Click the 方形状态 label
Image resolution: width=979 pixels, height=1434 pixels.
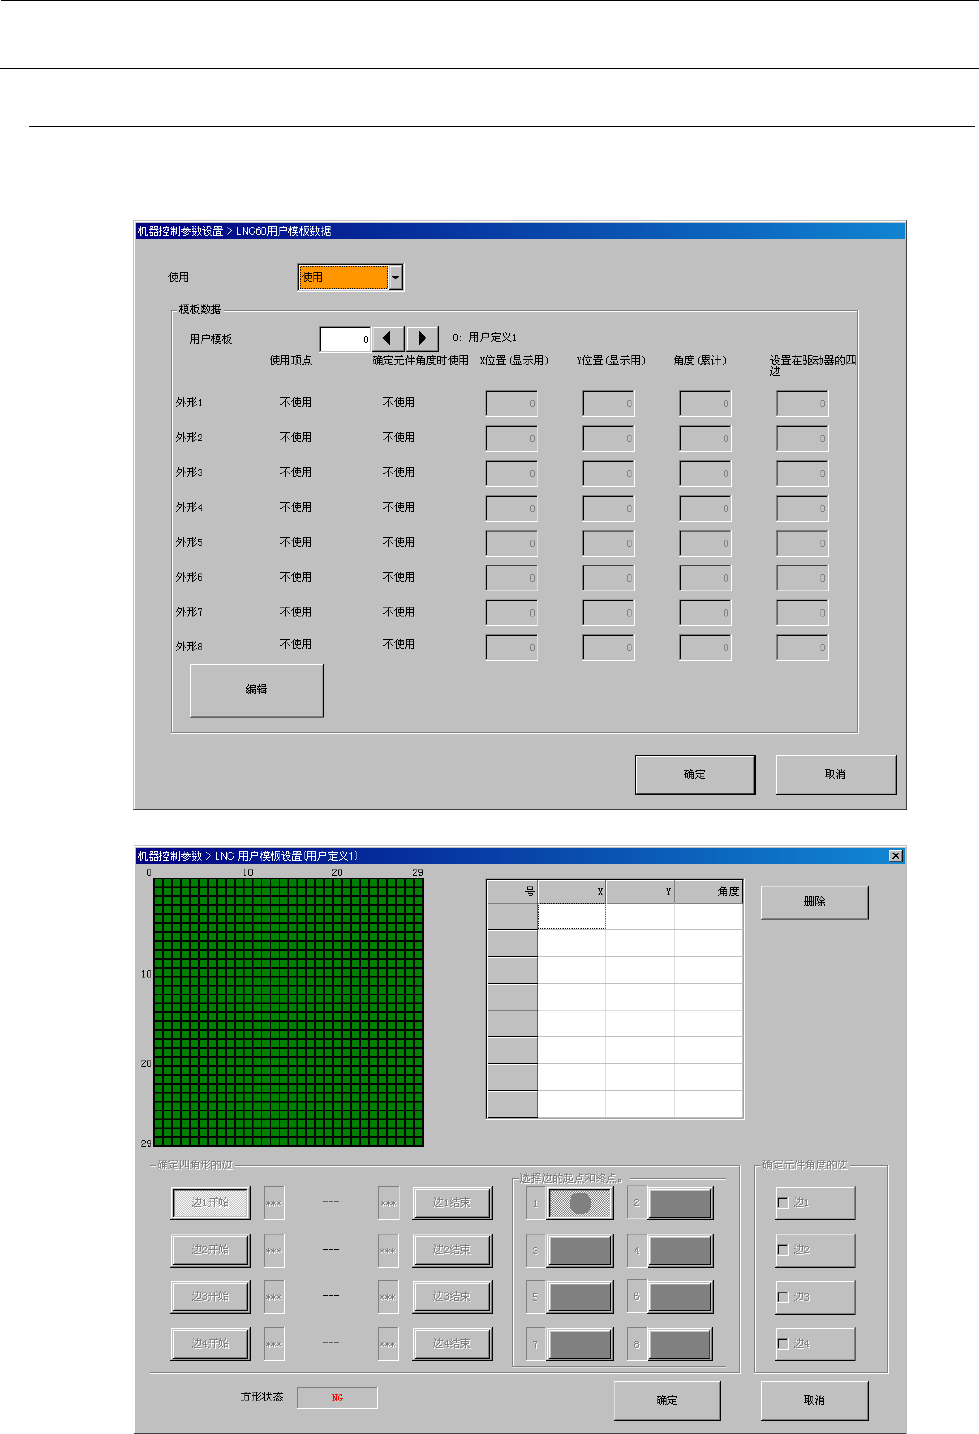[262, 1397]
